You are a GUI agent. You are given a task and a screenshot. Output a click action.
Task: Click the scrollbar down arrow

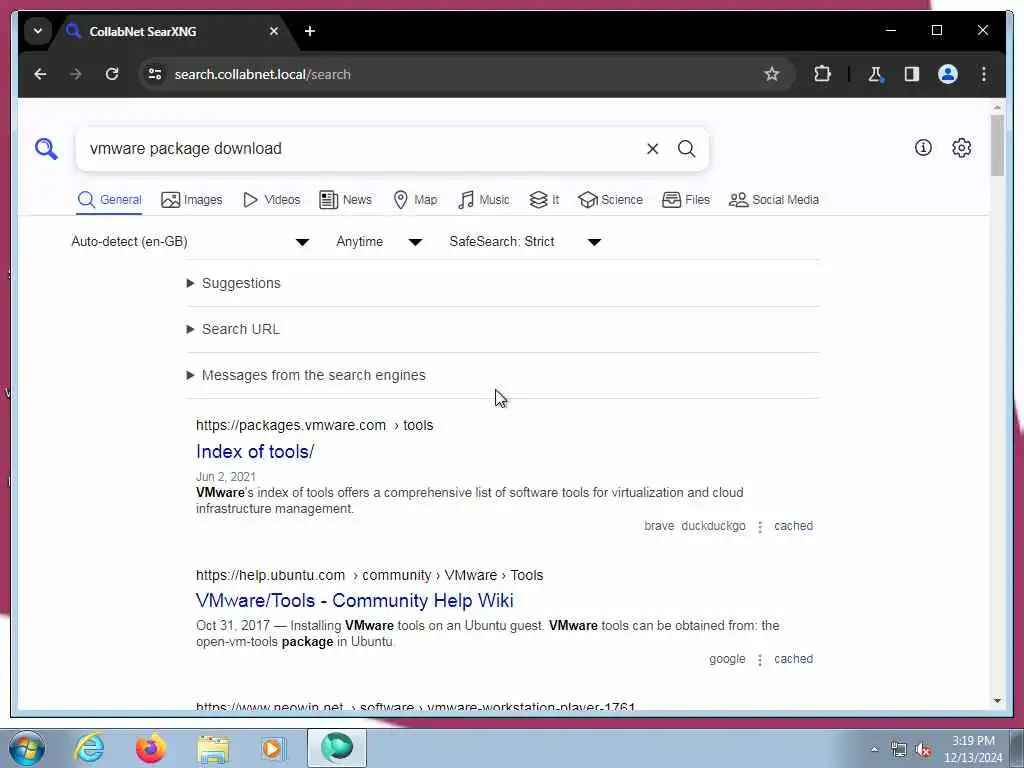[997, 701]
